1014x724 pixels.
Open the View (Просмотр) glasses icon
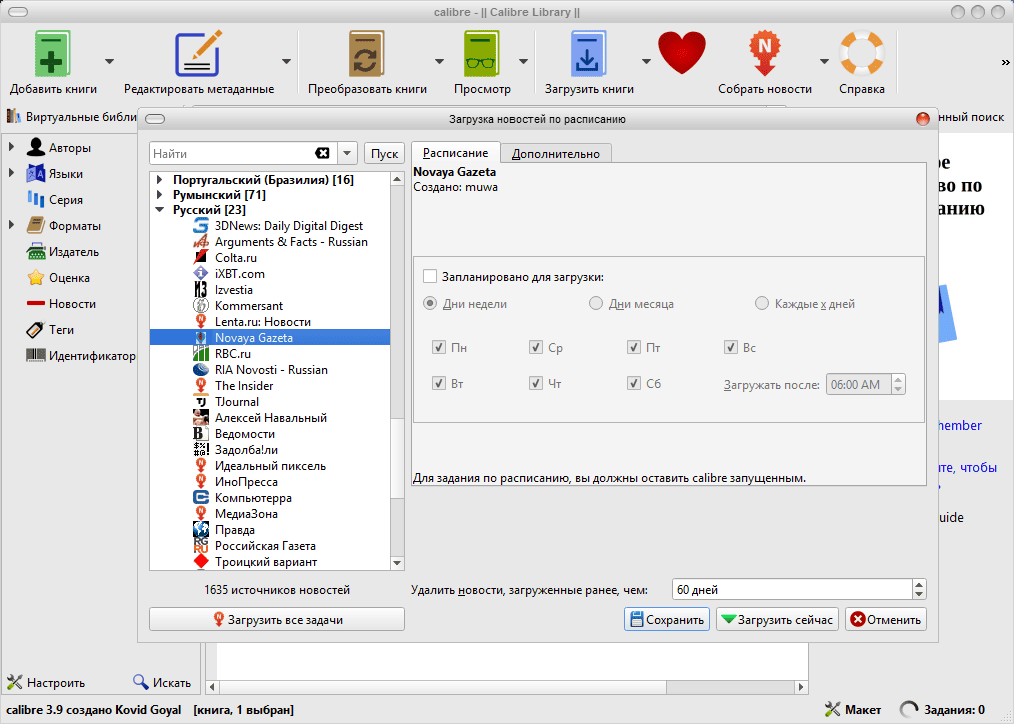tap(482, 55)
